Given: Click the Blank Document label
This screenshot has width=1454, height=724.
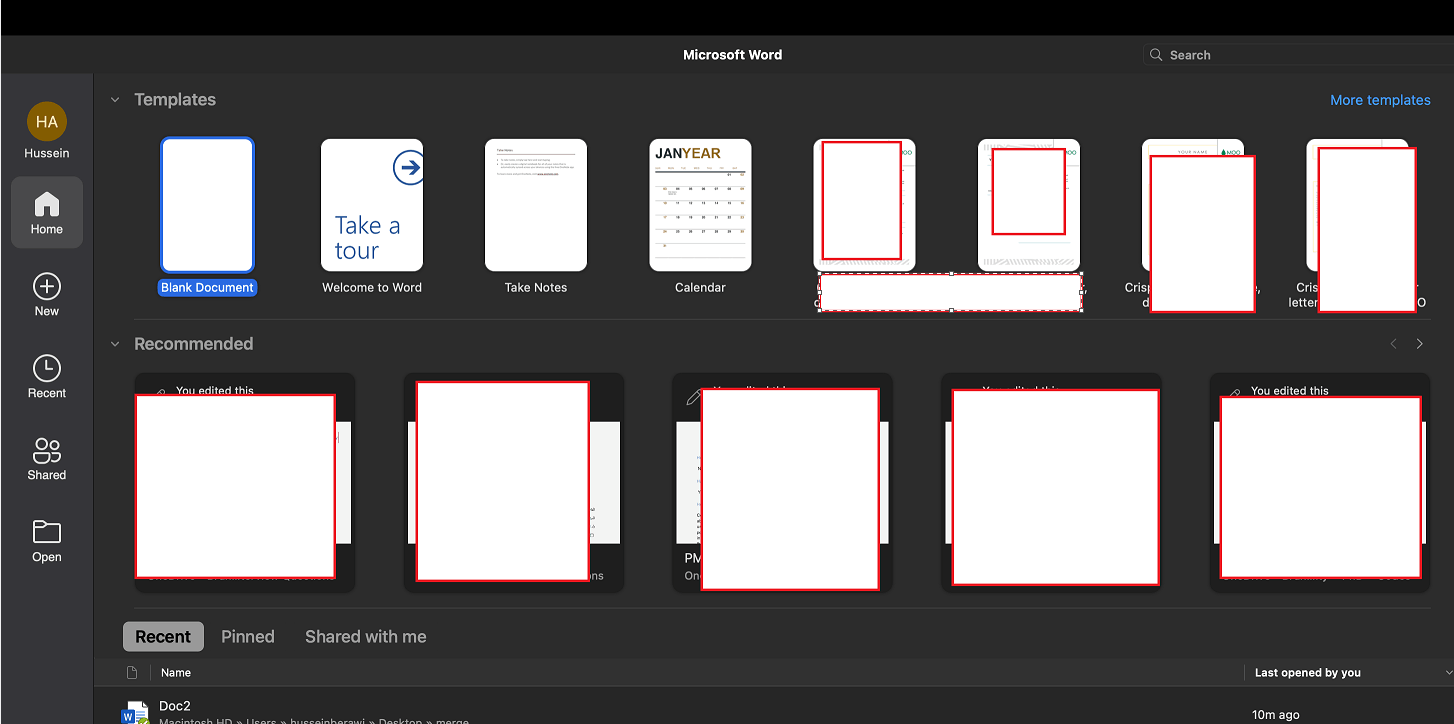Looking at the screenshot, I should (x=208, y=288).
